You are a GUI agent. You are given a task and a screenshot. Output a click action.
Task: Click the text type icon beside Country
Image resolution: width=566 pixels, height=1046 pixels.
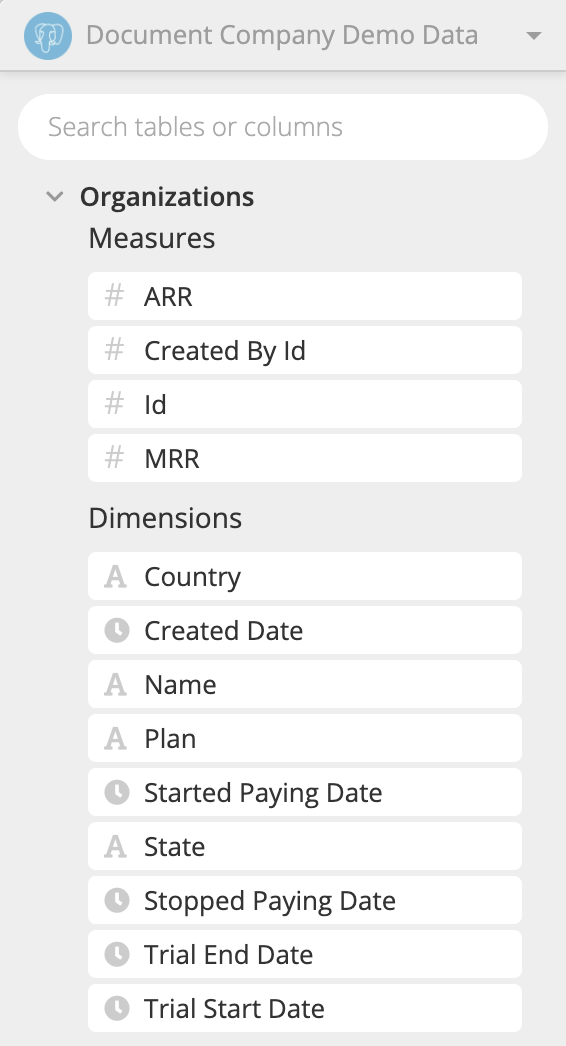point(115,576)
